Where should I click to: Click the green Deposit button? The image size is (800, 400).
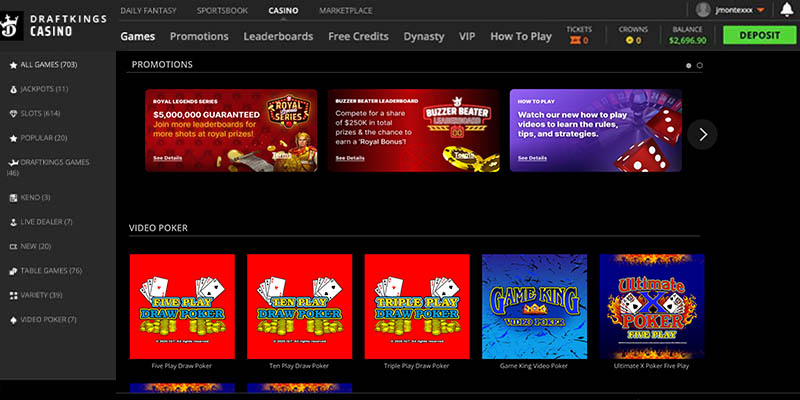[760, 35]
